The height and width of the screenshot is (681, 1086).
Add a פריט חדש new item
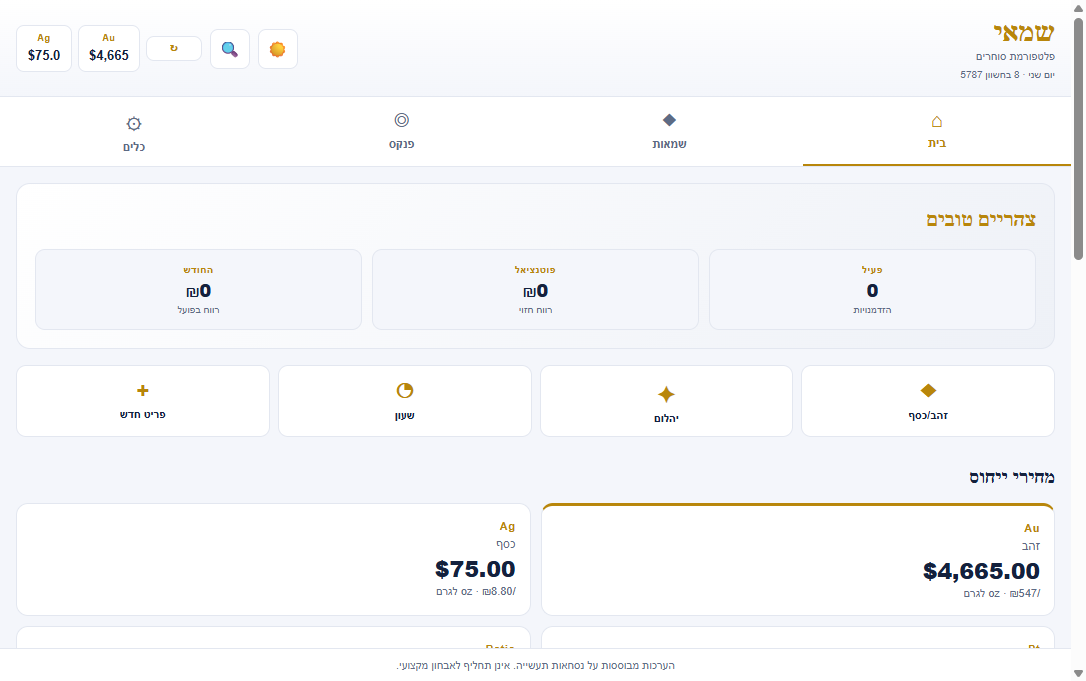(143, 401)
